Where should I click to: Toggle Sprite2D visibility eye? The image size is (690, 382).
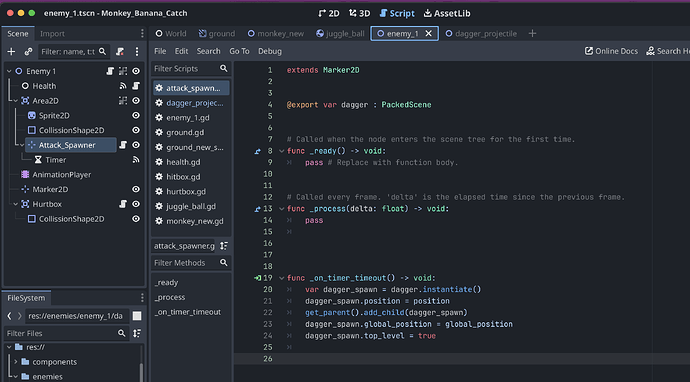pos(136,115)
